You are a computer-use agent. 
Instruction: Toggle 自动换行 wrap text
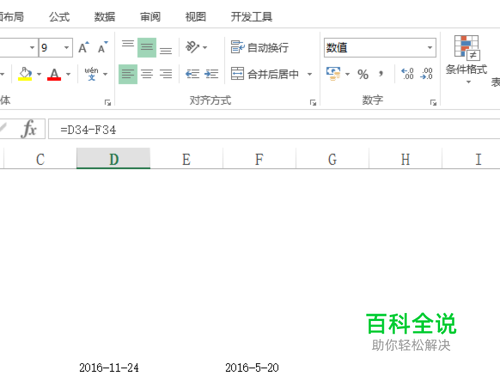pos(259,47)
